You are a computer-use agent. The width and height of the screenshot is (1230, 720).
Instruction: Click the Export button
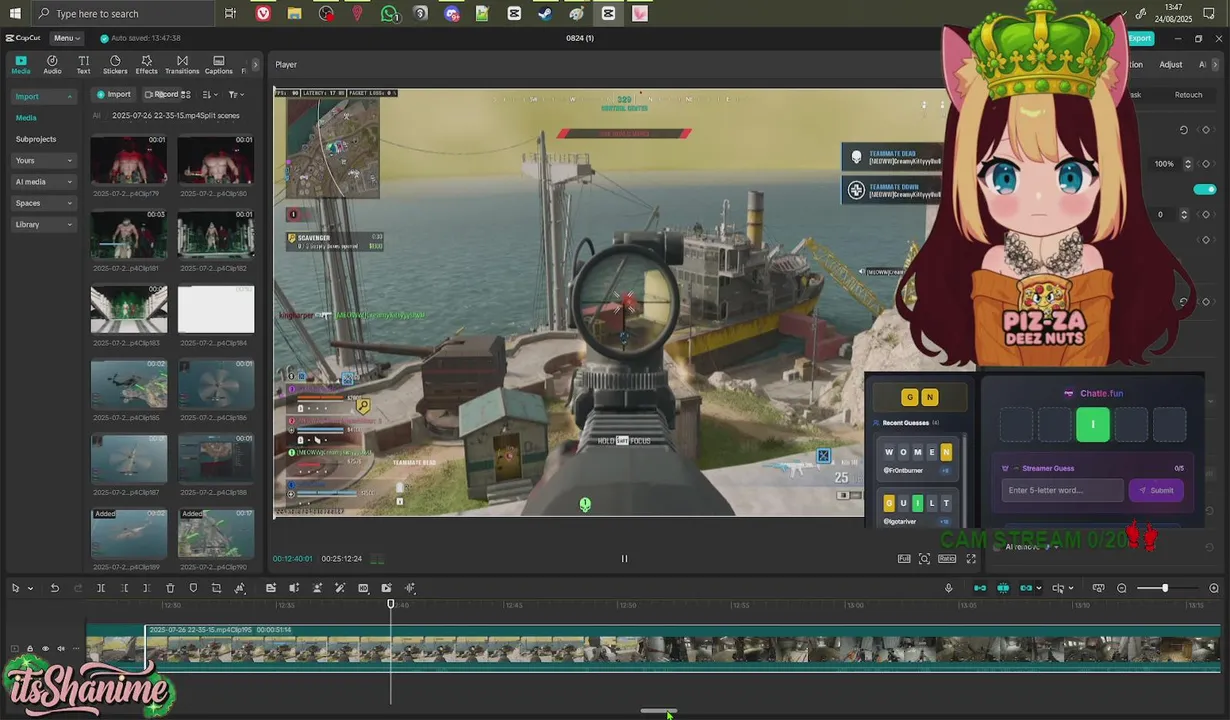pyautogui.click(x=1140, y=38)
